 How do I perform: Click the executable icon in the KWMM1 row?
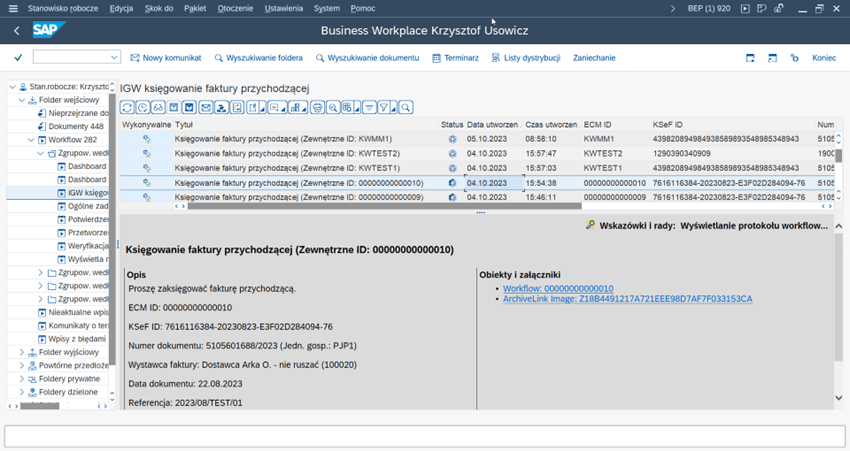coord(146,139)
